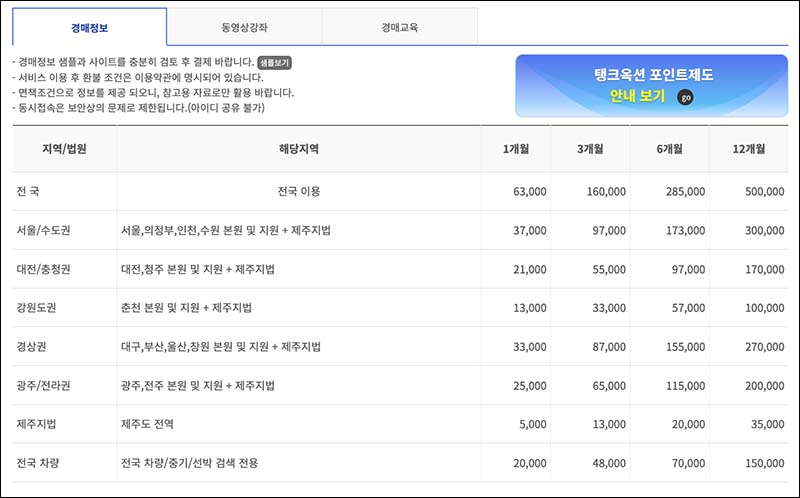Image resolution: width=800 pixels, height=498 pixels.
Task: Open the 경매교육 tab
Action: click(x=399, y=27)
